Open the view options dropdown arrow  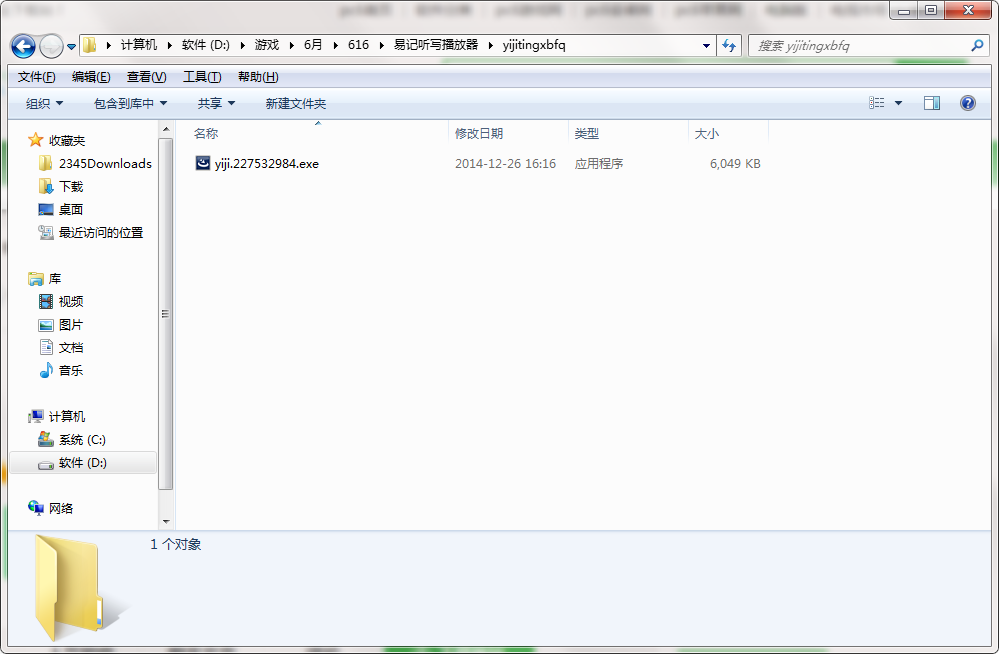click(898, 103)
